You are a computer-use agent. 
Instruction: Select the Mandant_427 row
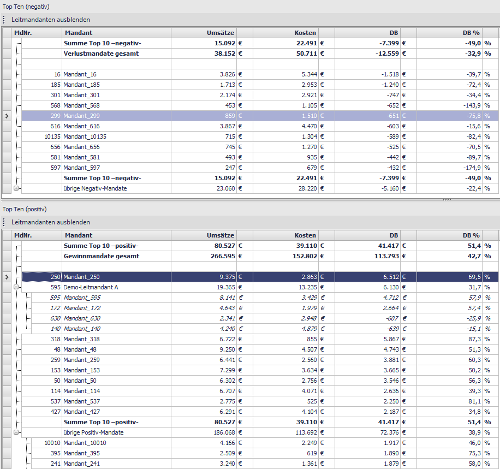pos(260,412)
